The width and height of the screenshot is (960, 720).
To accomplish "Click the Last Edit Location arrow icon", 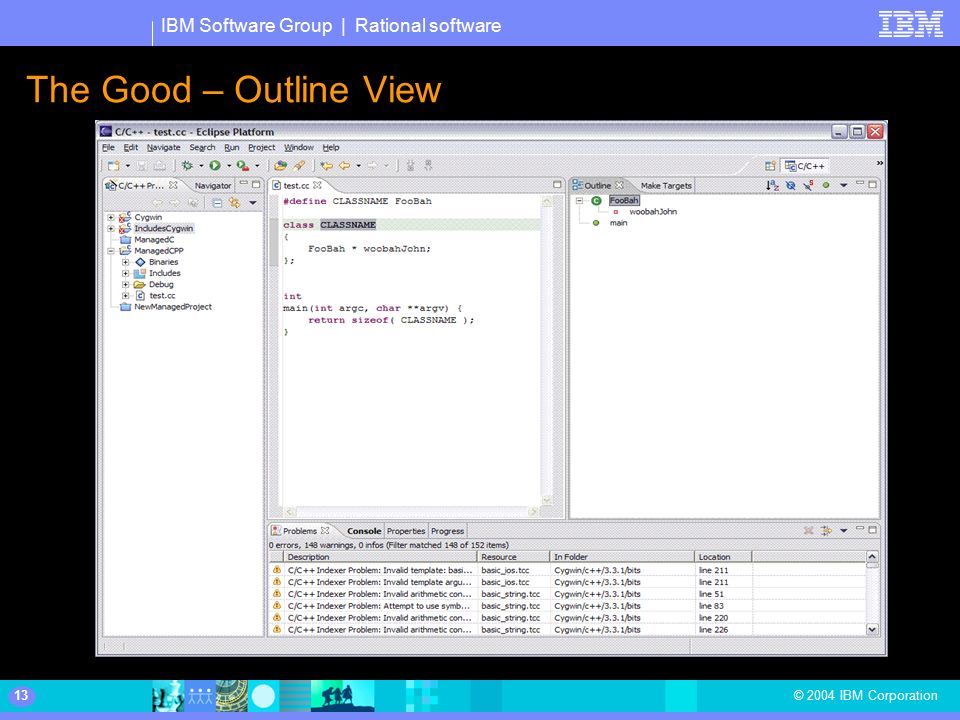I will click(326, 165).
